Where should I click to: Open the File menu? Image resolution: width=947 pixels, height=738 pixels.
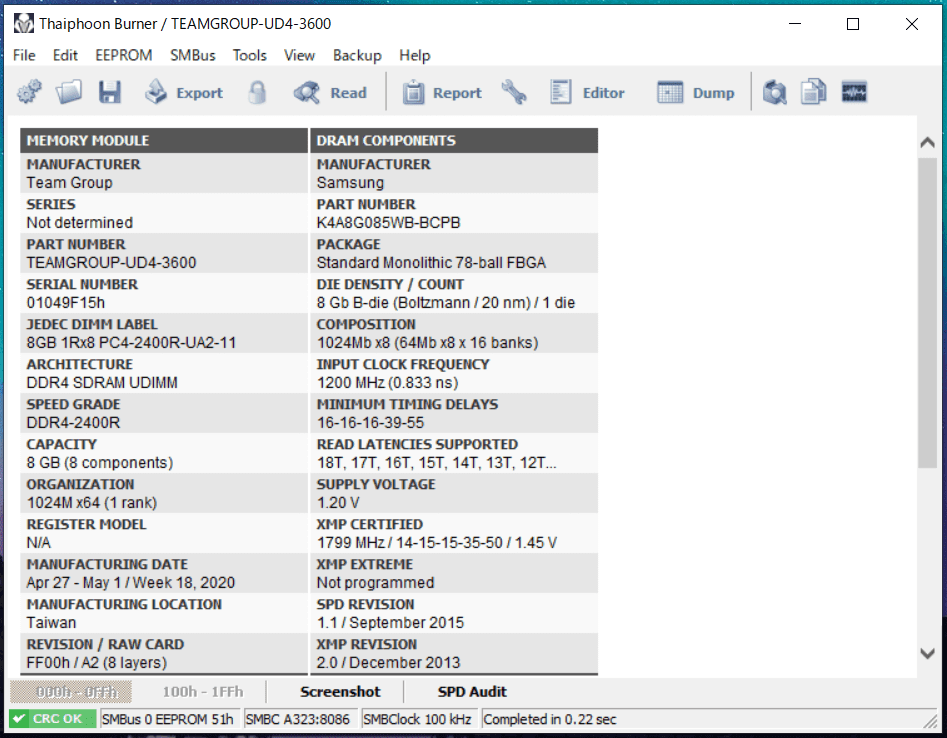pos(24,56)
